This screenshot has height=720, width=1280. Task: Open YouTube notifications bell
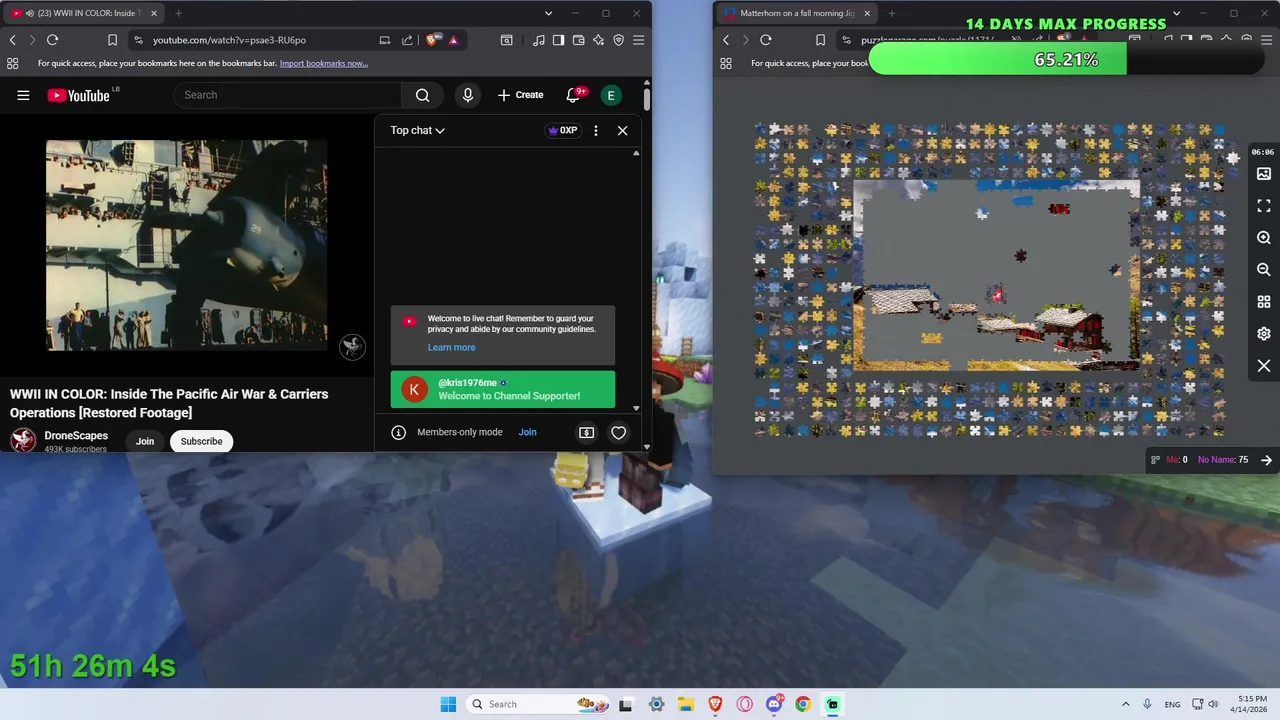click(x=573, y=95)
